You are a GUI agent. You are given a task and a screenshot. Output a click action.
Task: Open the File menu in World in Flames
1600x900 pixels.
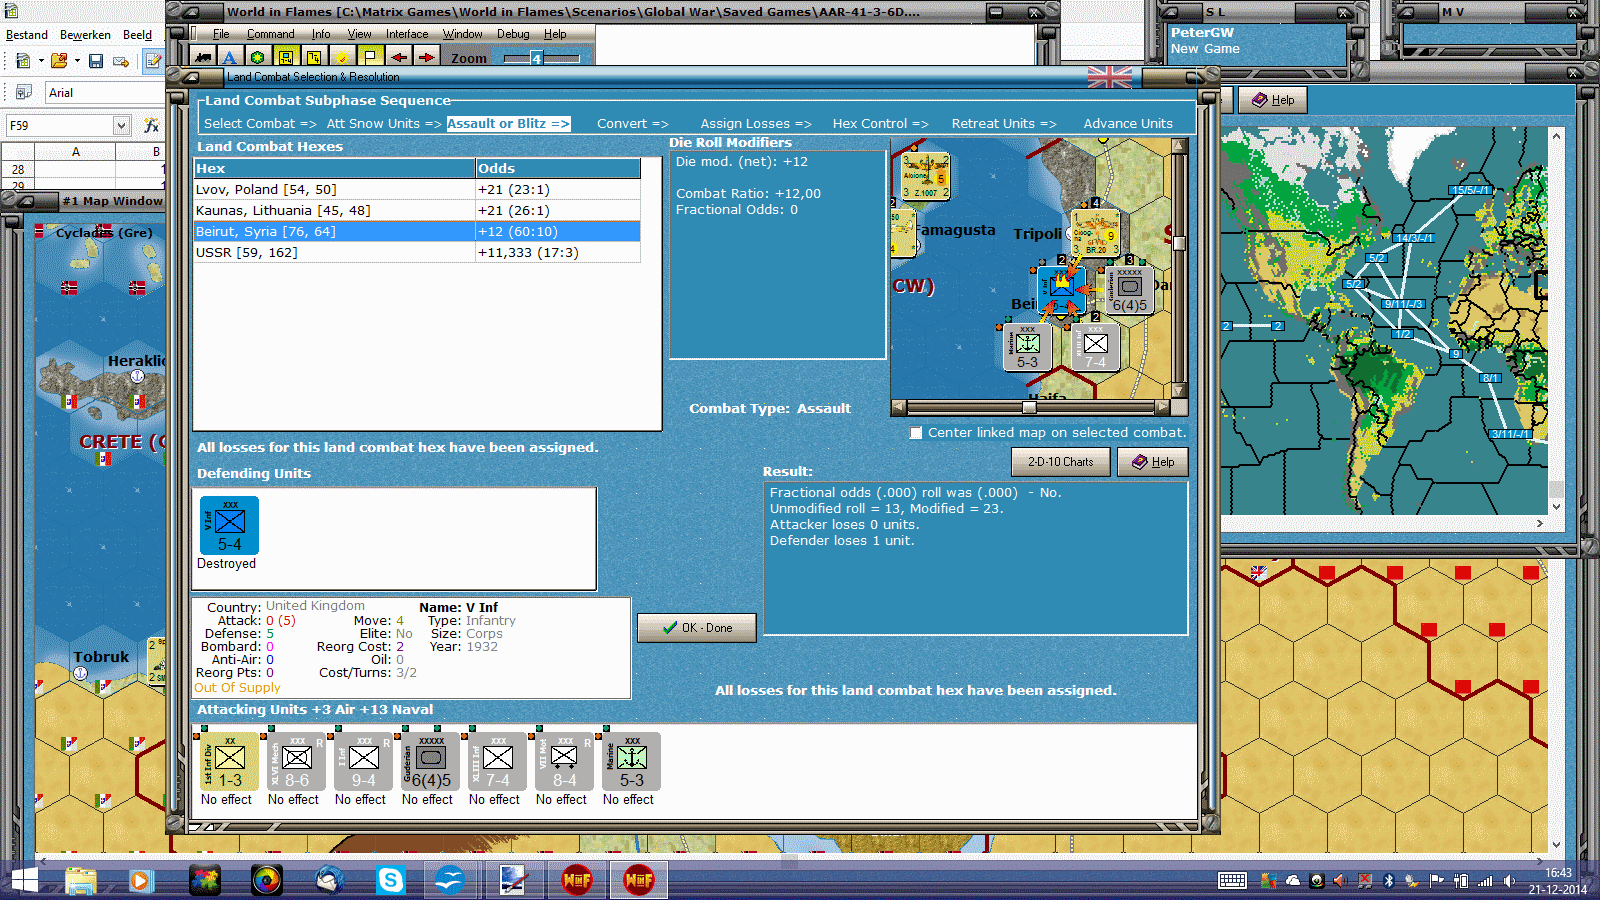pos(221,34)
